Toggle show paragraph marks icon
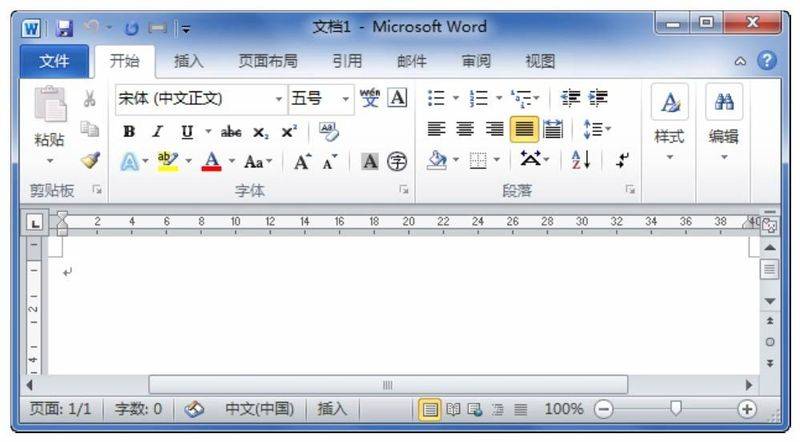 pos(622,160)
